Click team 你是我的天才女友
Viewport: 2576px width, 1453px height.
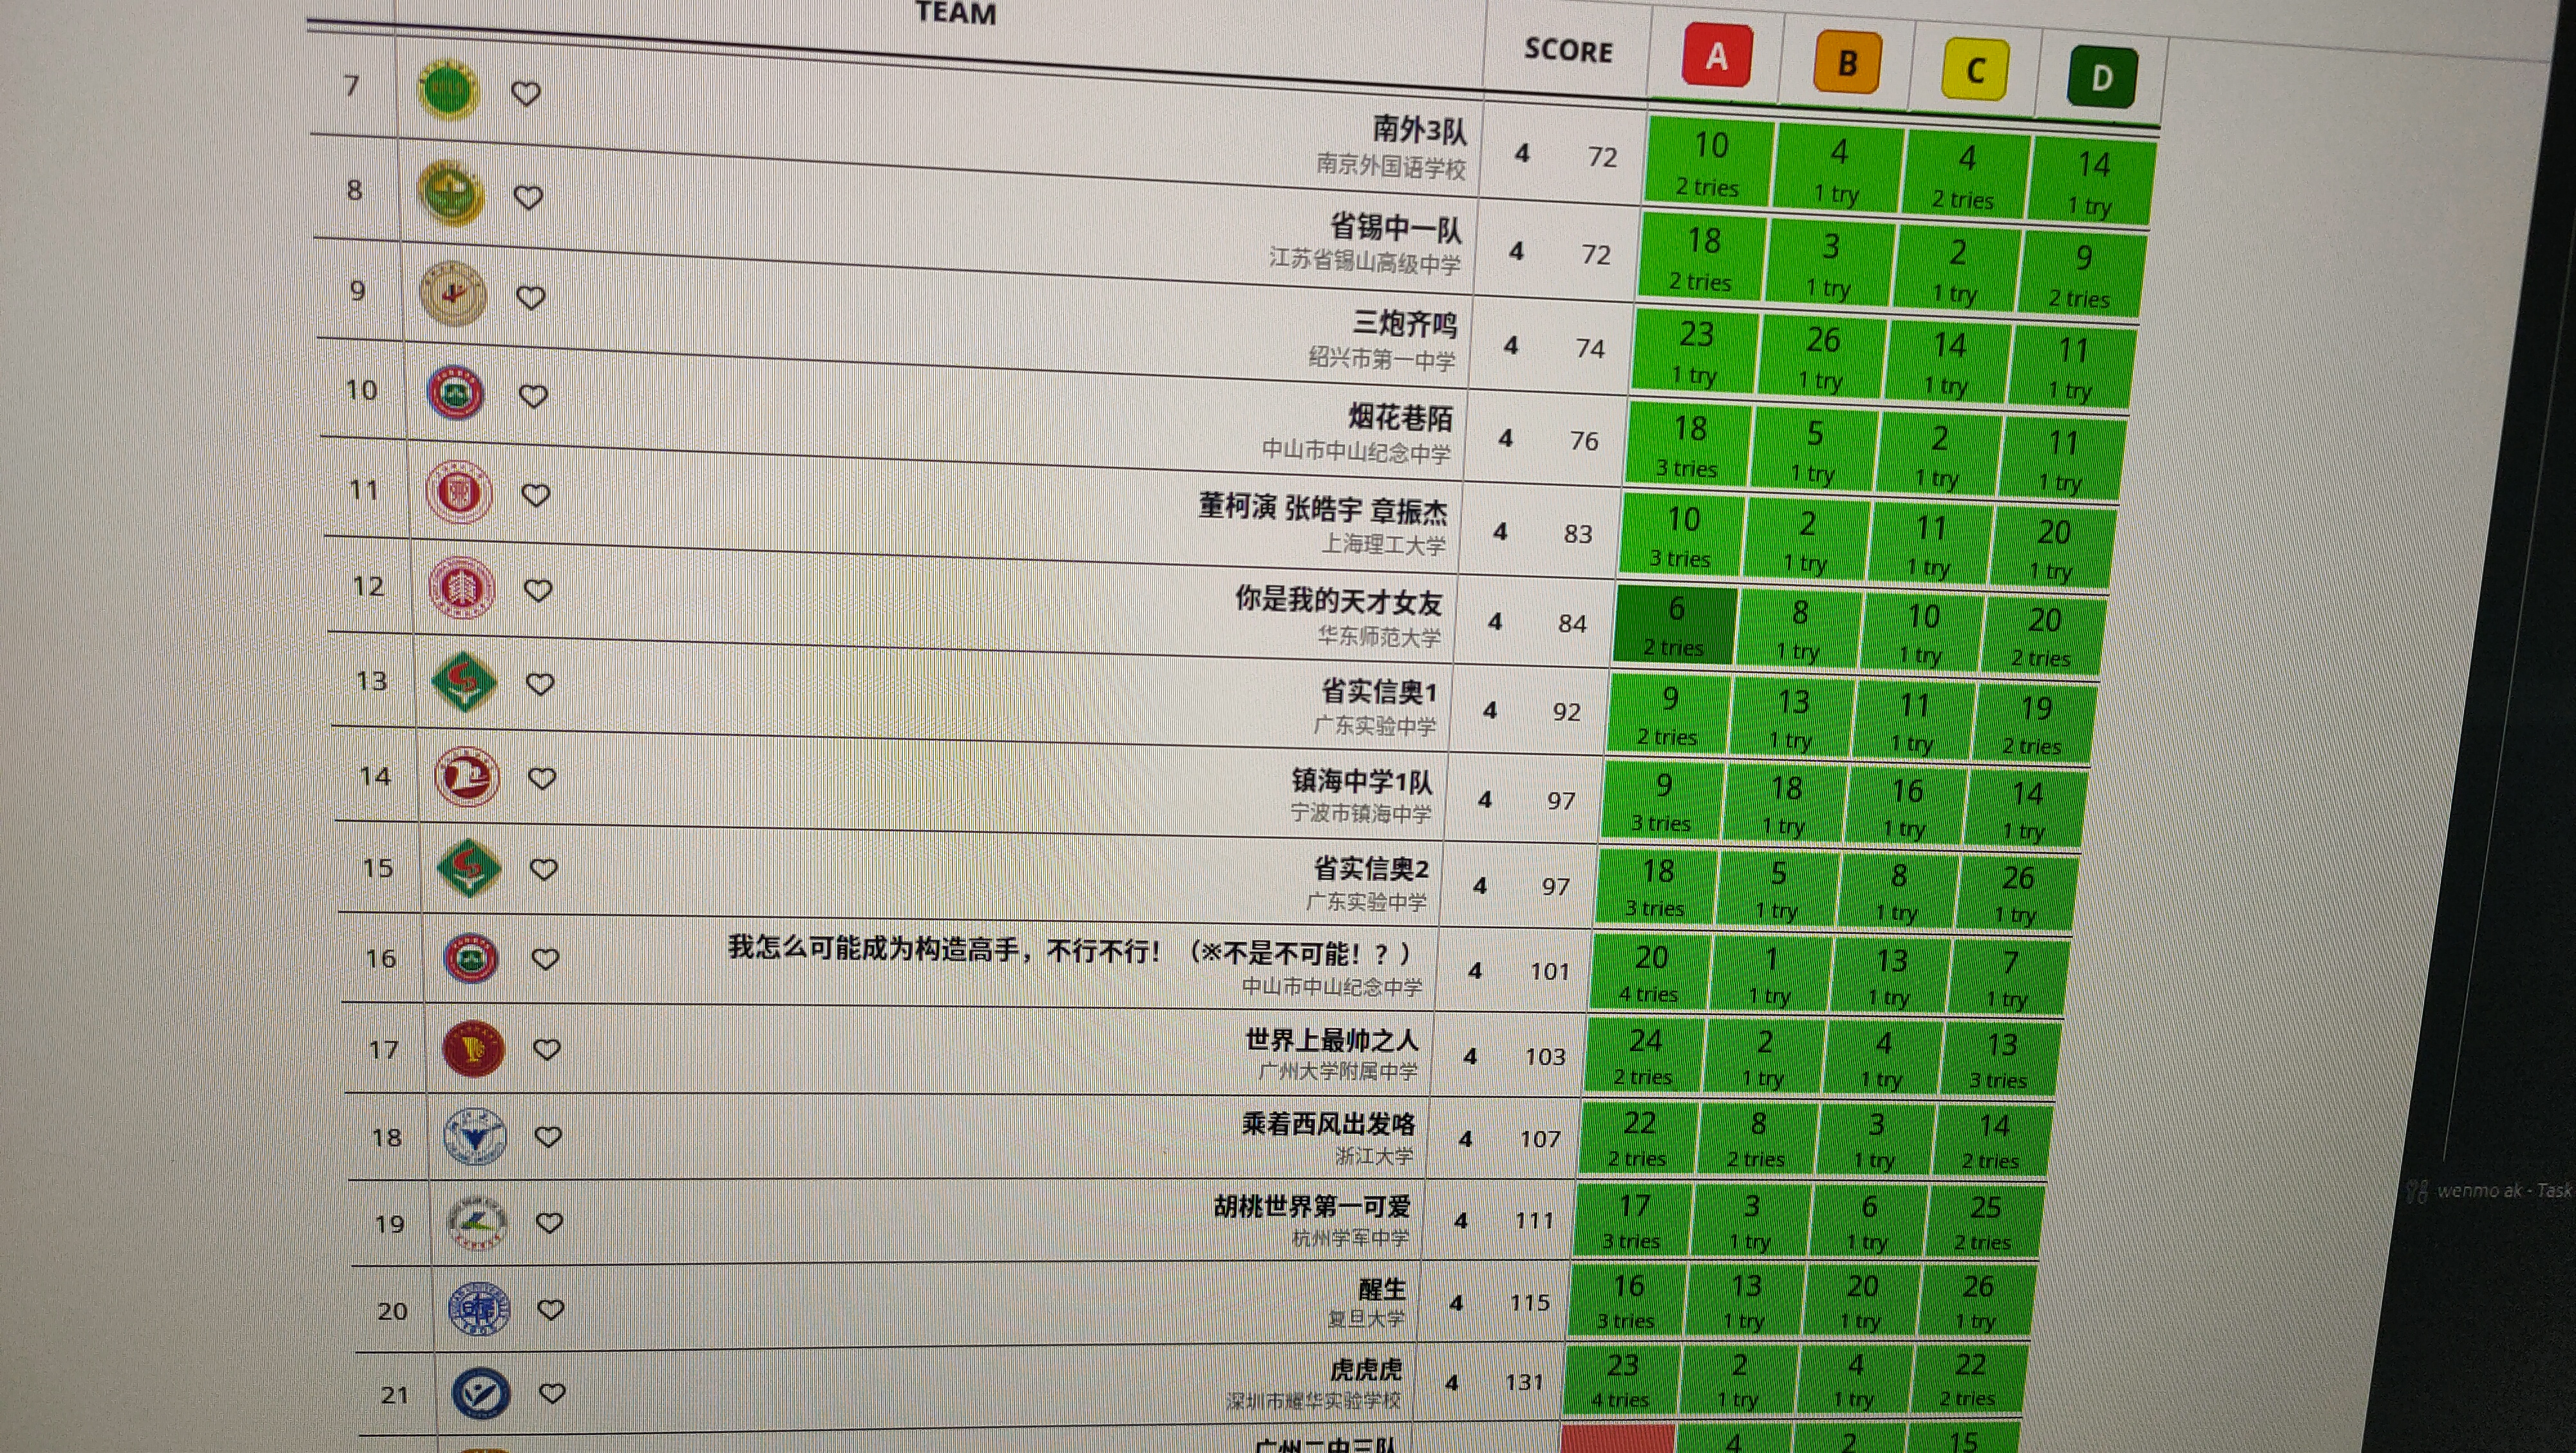1338,600
